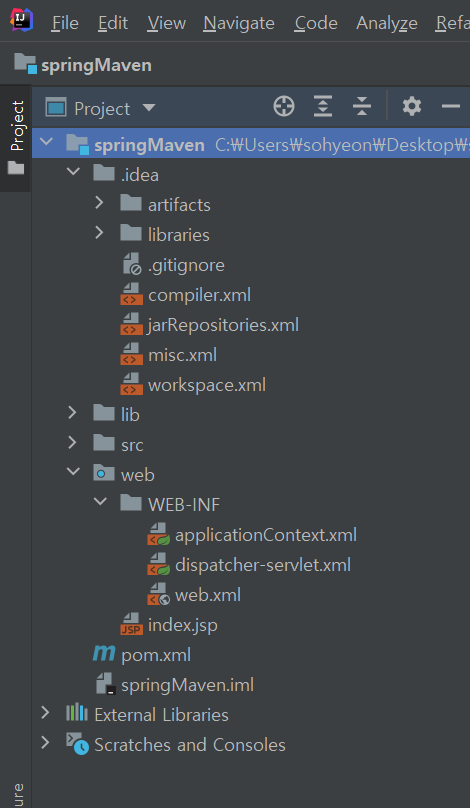
Task: Click the Spring config icon beside dispatcher-servlet.xml
Action: pos(158,564)
